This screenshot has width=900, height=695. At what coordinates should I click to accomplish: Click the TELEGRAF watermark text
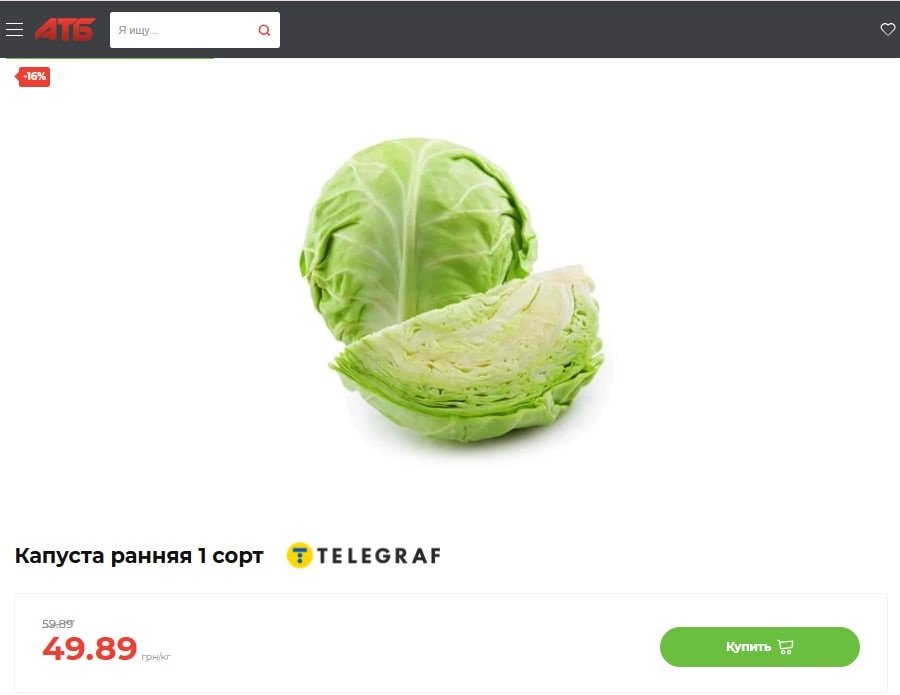379,556
